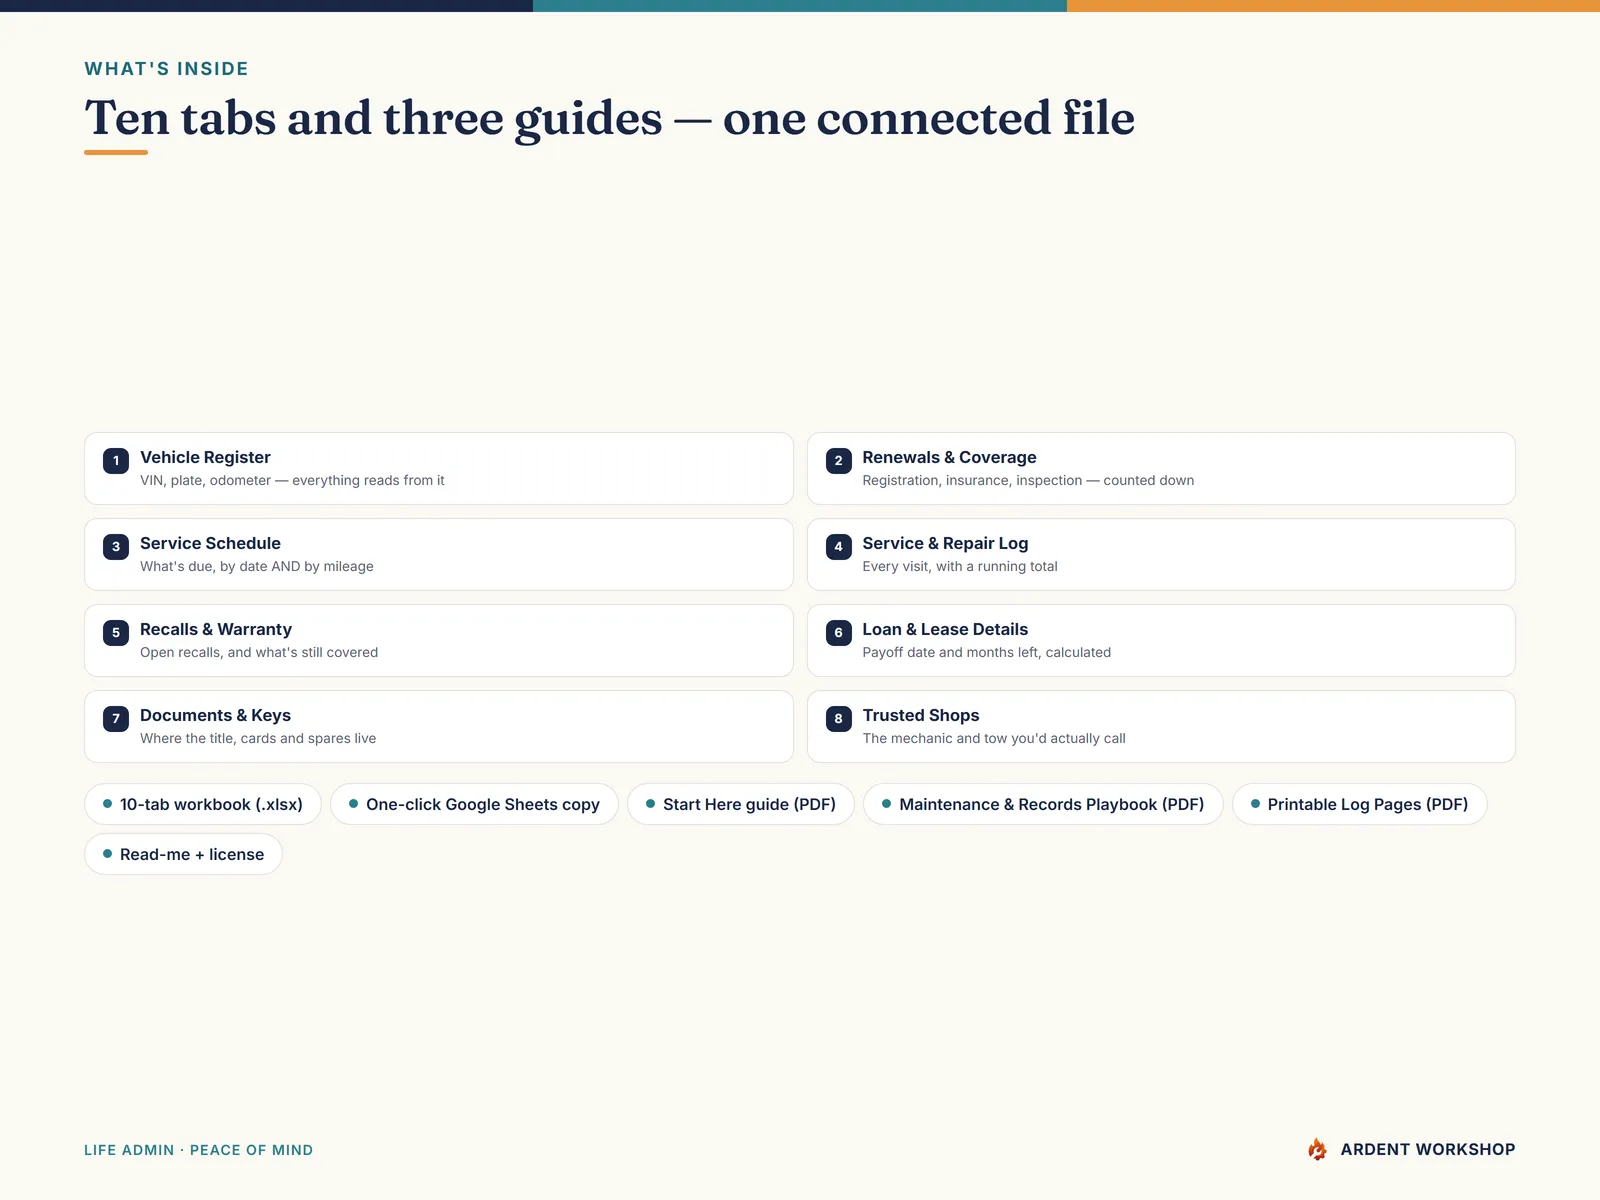Screen dimensions: 1600x1200
Task: Click the number 1 badge for Vehicle Register
Action: (116, 461)
